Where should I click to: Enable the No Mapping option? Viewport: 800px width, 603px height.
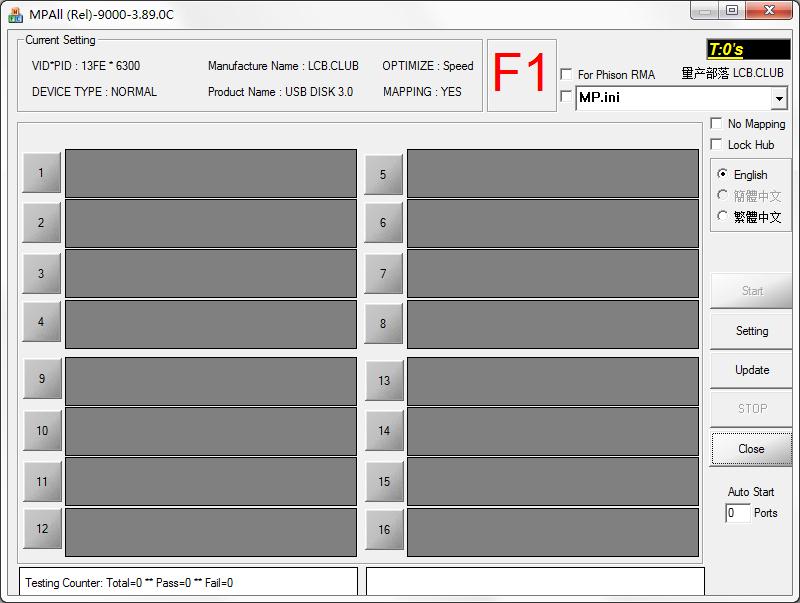(716, 123)
